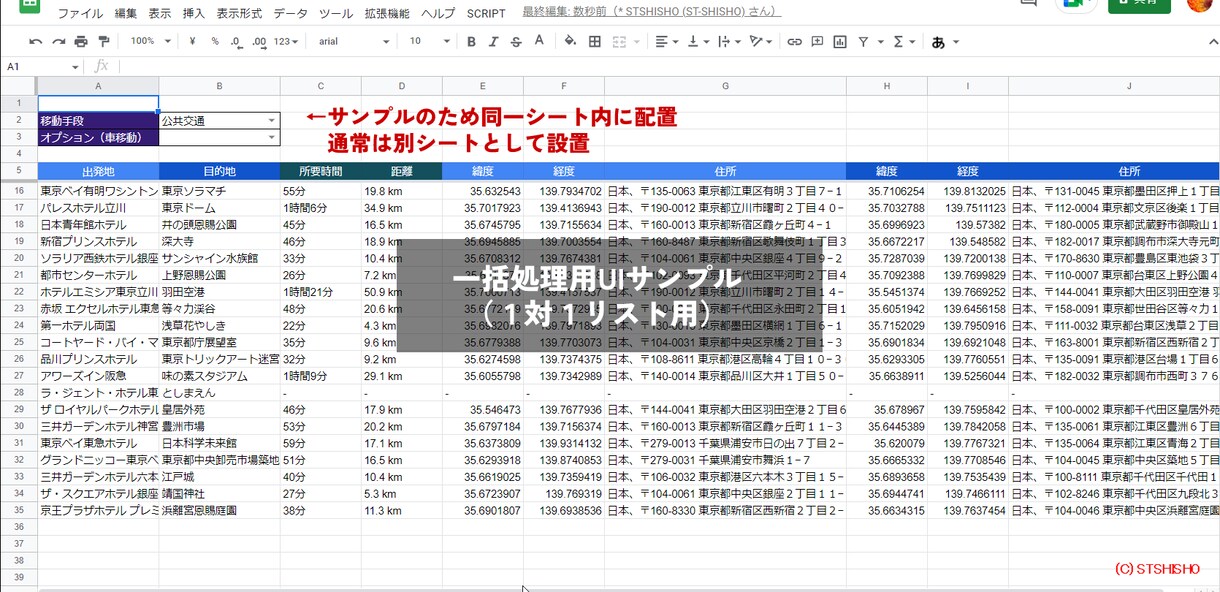Screen dimensions: 1220x592
Task: Insert a comment via toolbar
Action: pos(817,41)
